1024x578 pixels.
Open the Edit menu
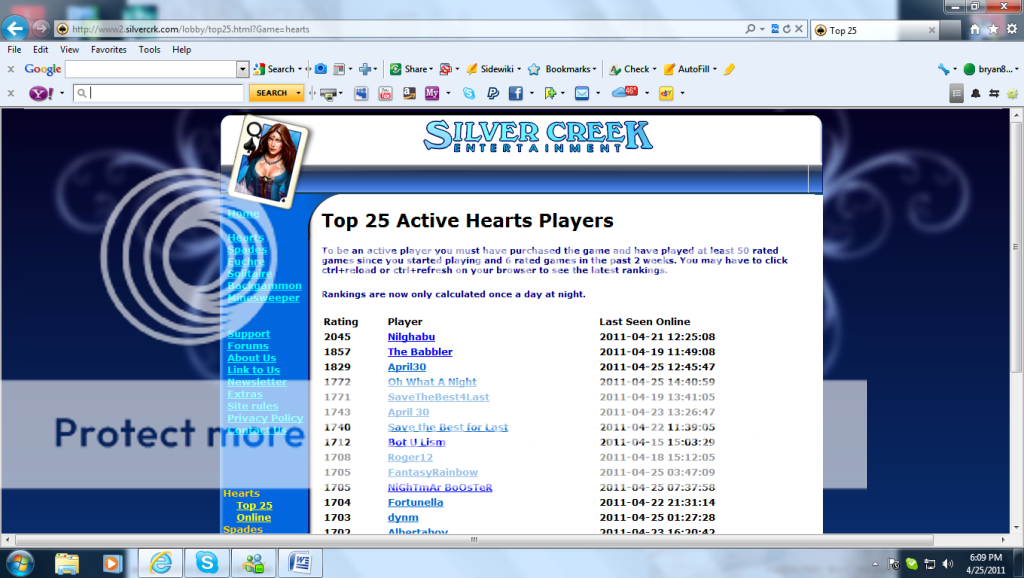tap(40, 50)
